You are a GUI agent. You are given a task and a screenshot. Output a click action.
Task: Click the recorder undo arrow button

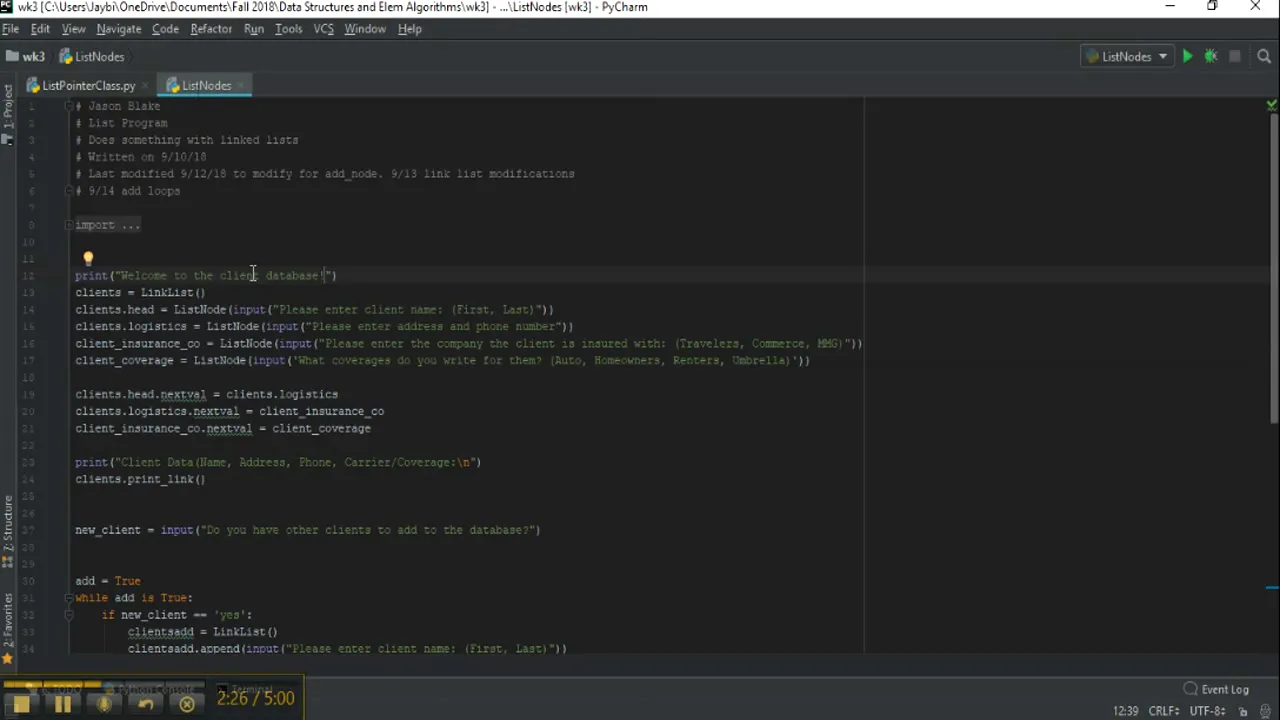(145, 704)
